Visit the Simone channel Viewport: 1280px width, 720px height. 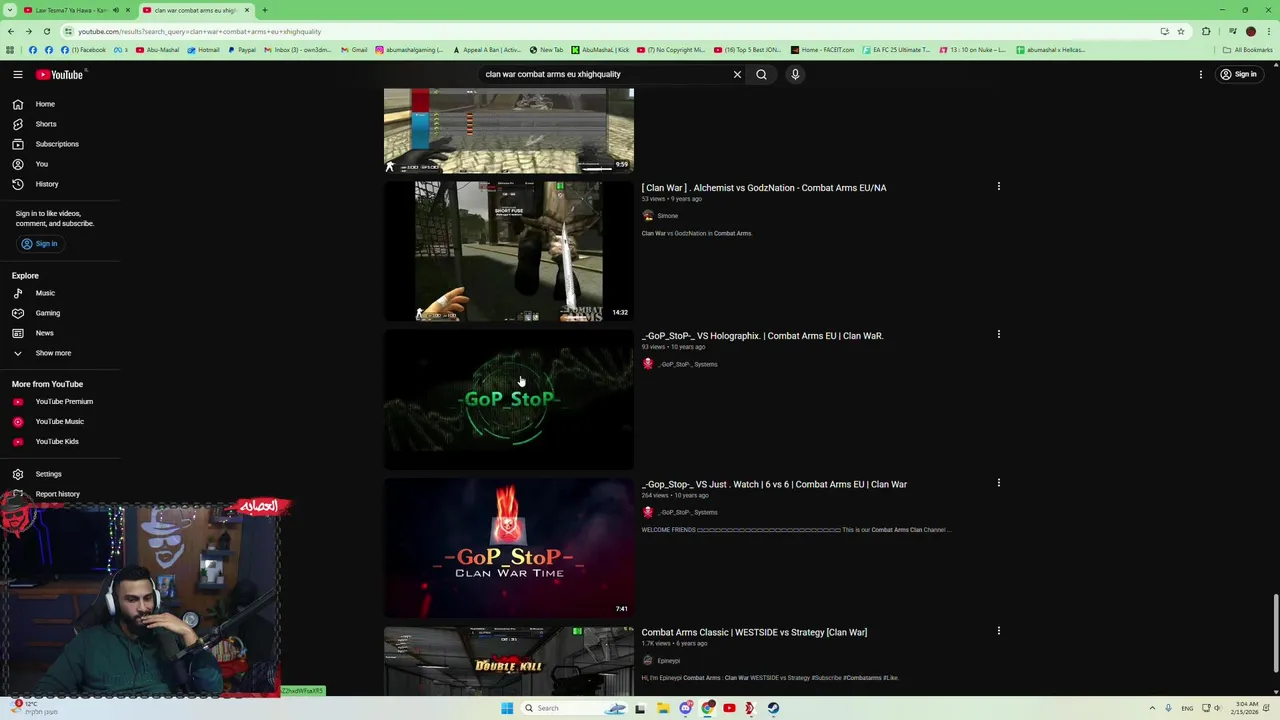pyautogui.click(x=667, y=216)
